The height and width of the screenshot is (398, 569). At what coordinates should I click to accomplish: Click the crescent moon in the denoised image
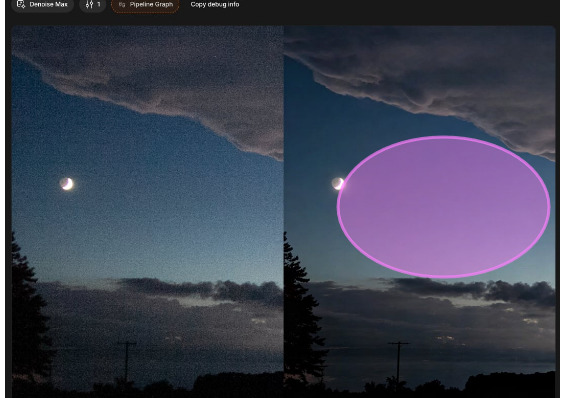point(337,184)
